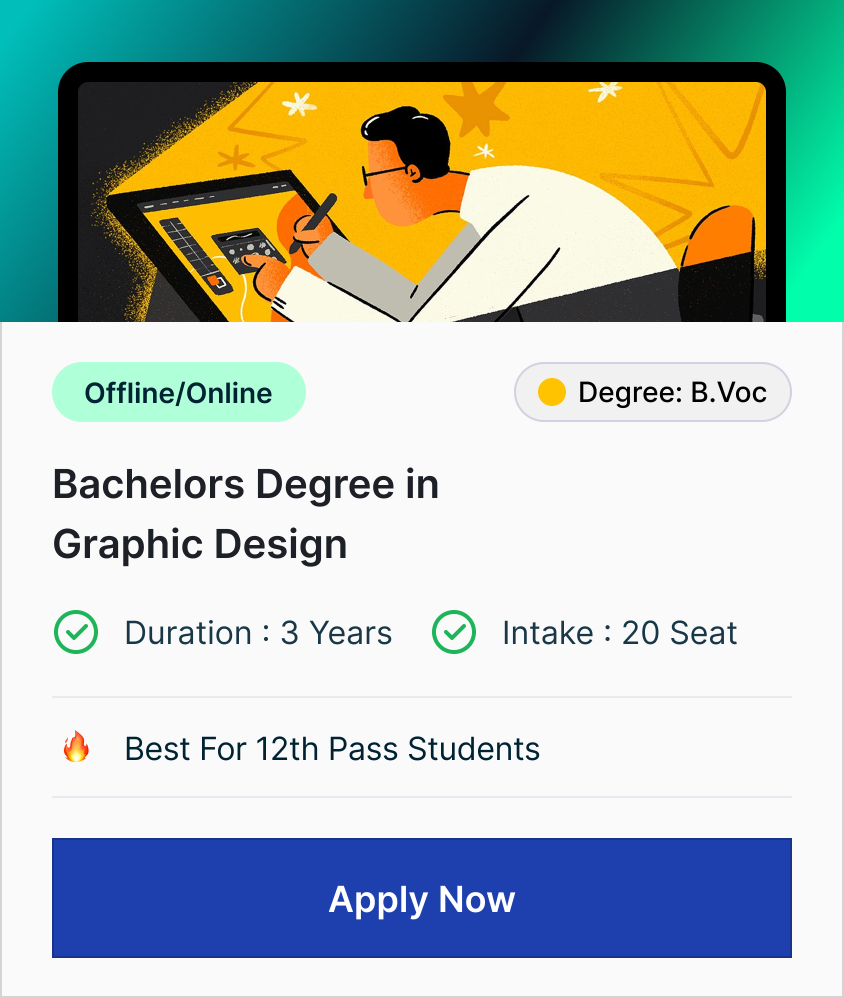Click the green checkmark beside Duration
Image resolution: width=844 pixels, height=998 pixels.
[x=75, y=633]
